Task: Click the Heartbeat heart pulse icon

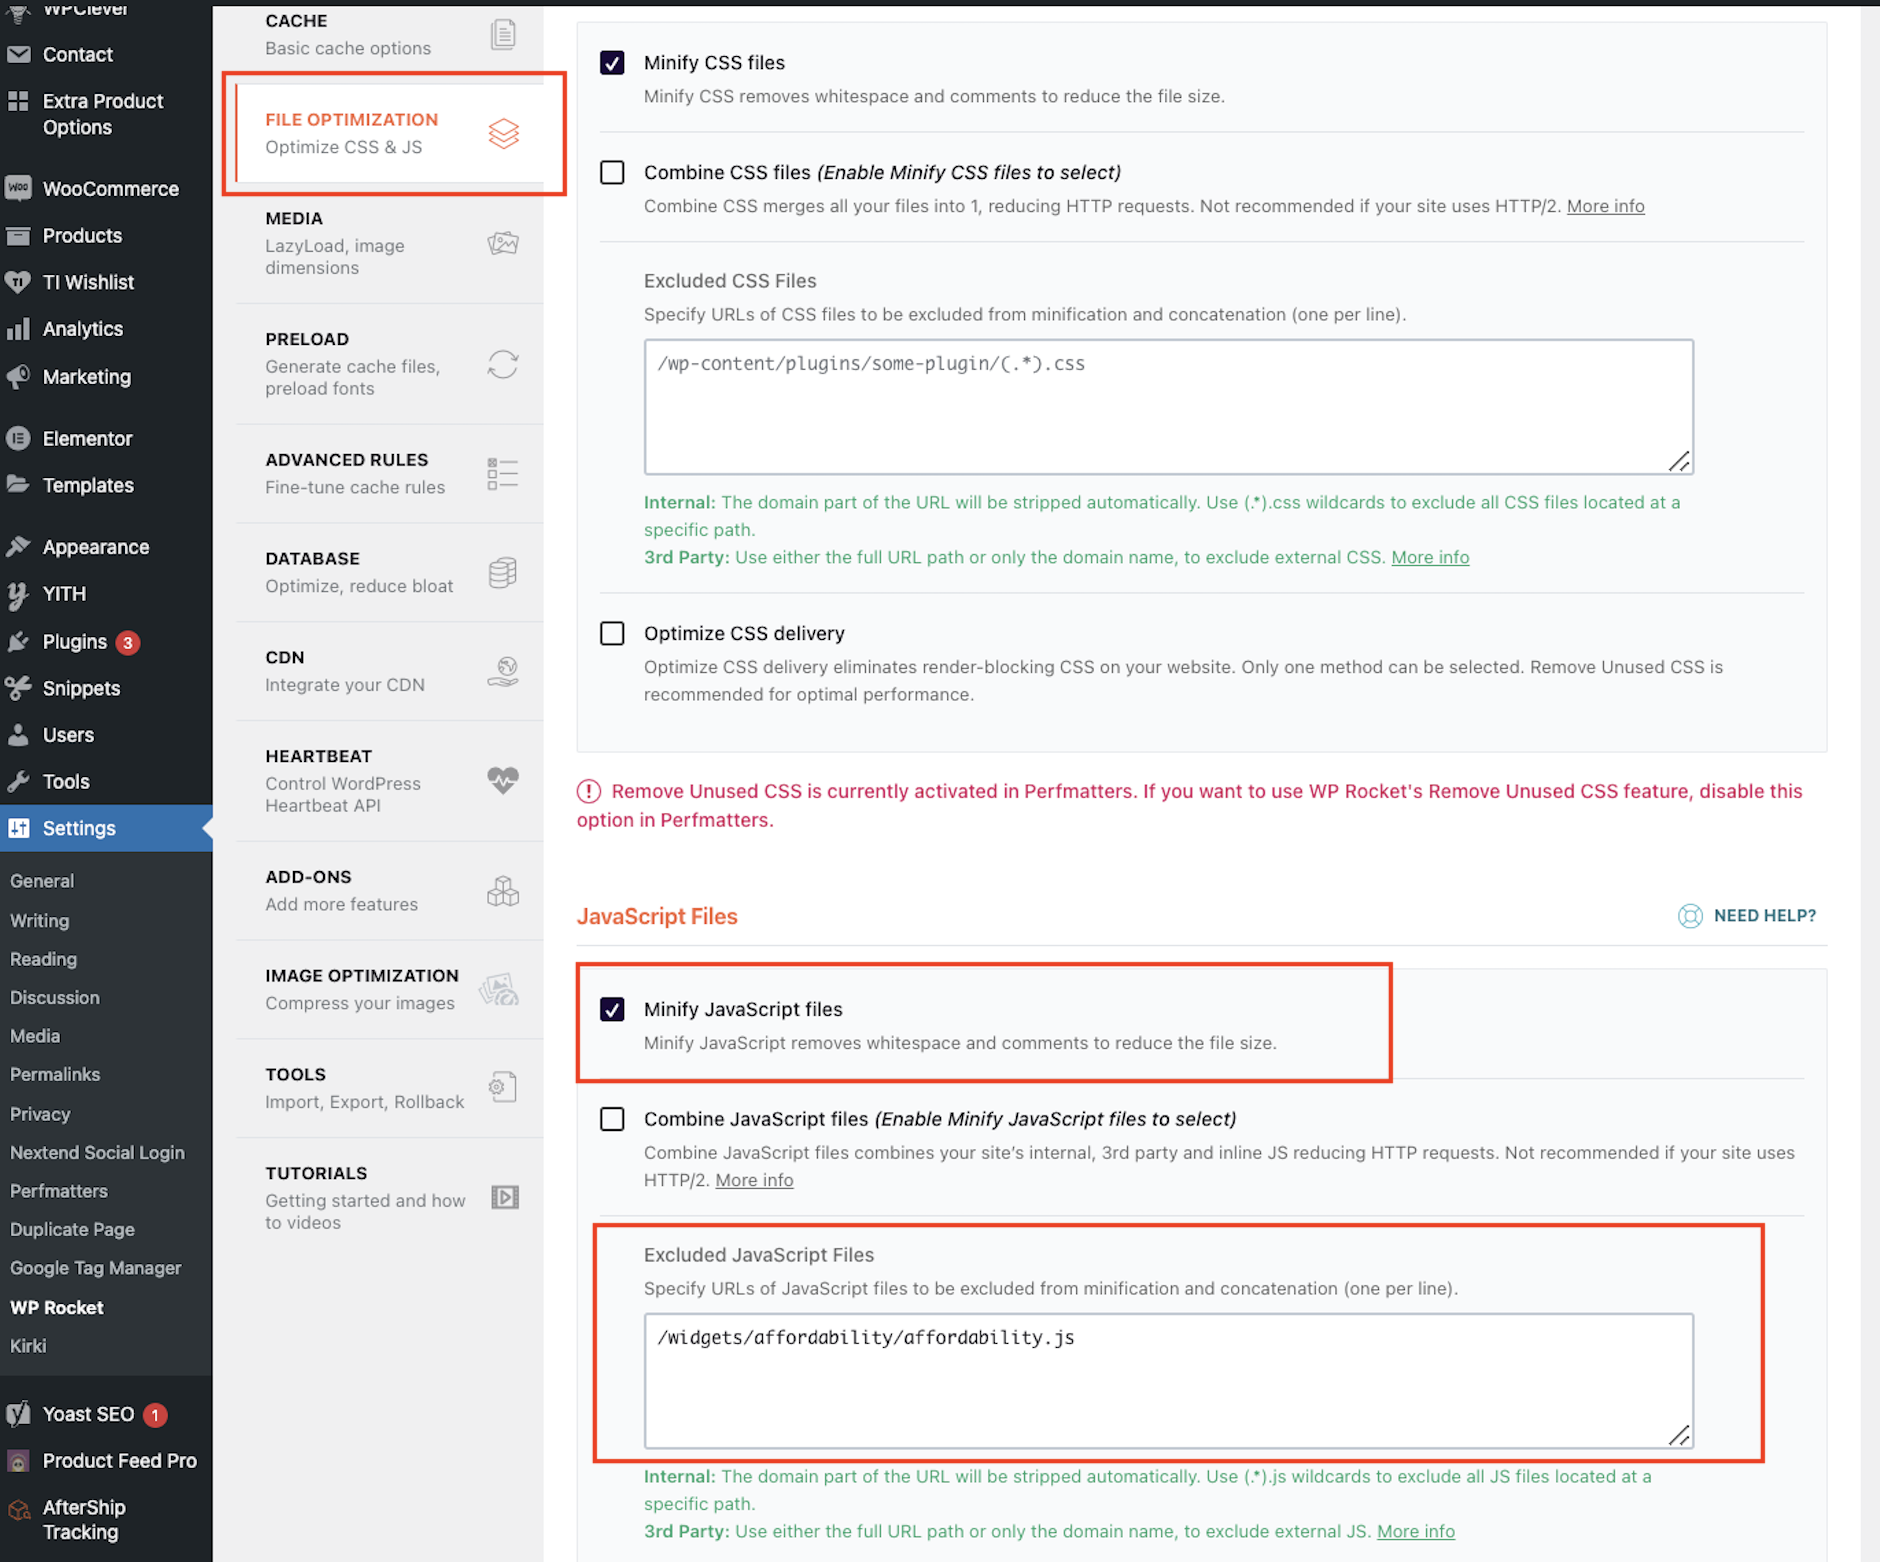Action: [503, 780]
